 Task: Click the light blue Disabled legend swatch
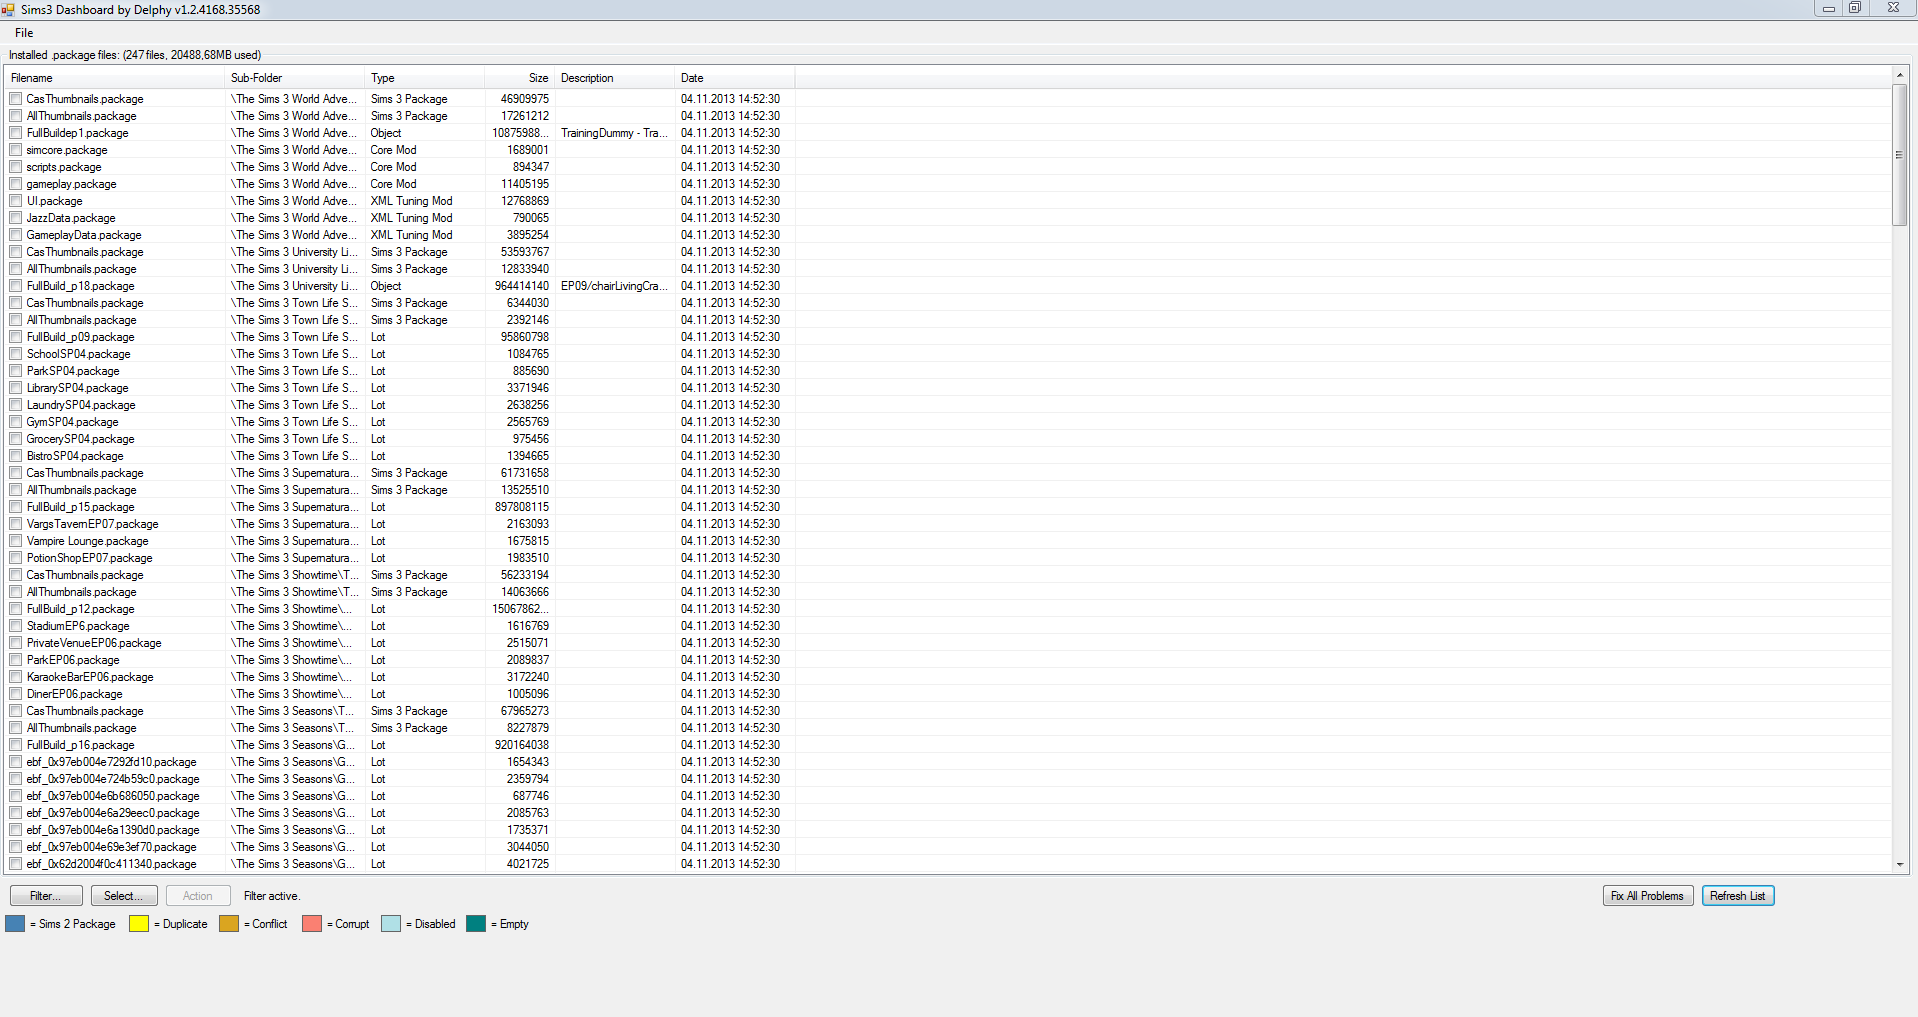[391, 923]
